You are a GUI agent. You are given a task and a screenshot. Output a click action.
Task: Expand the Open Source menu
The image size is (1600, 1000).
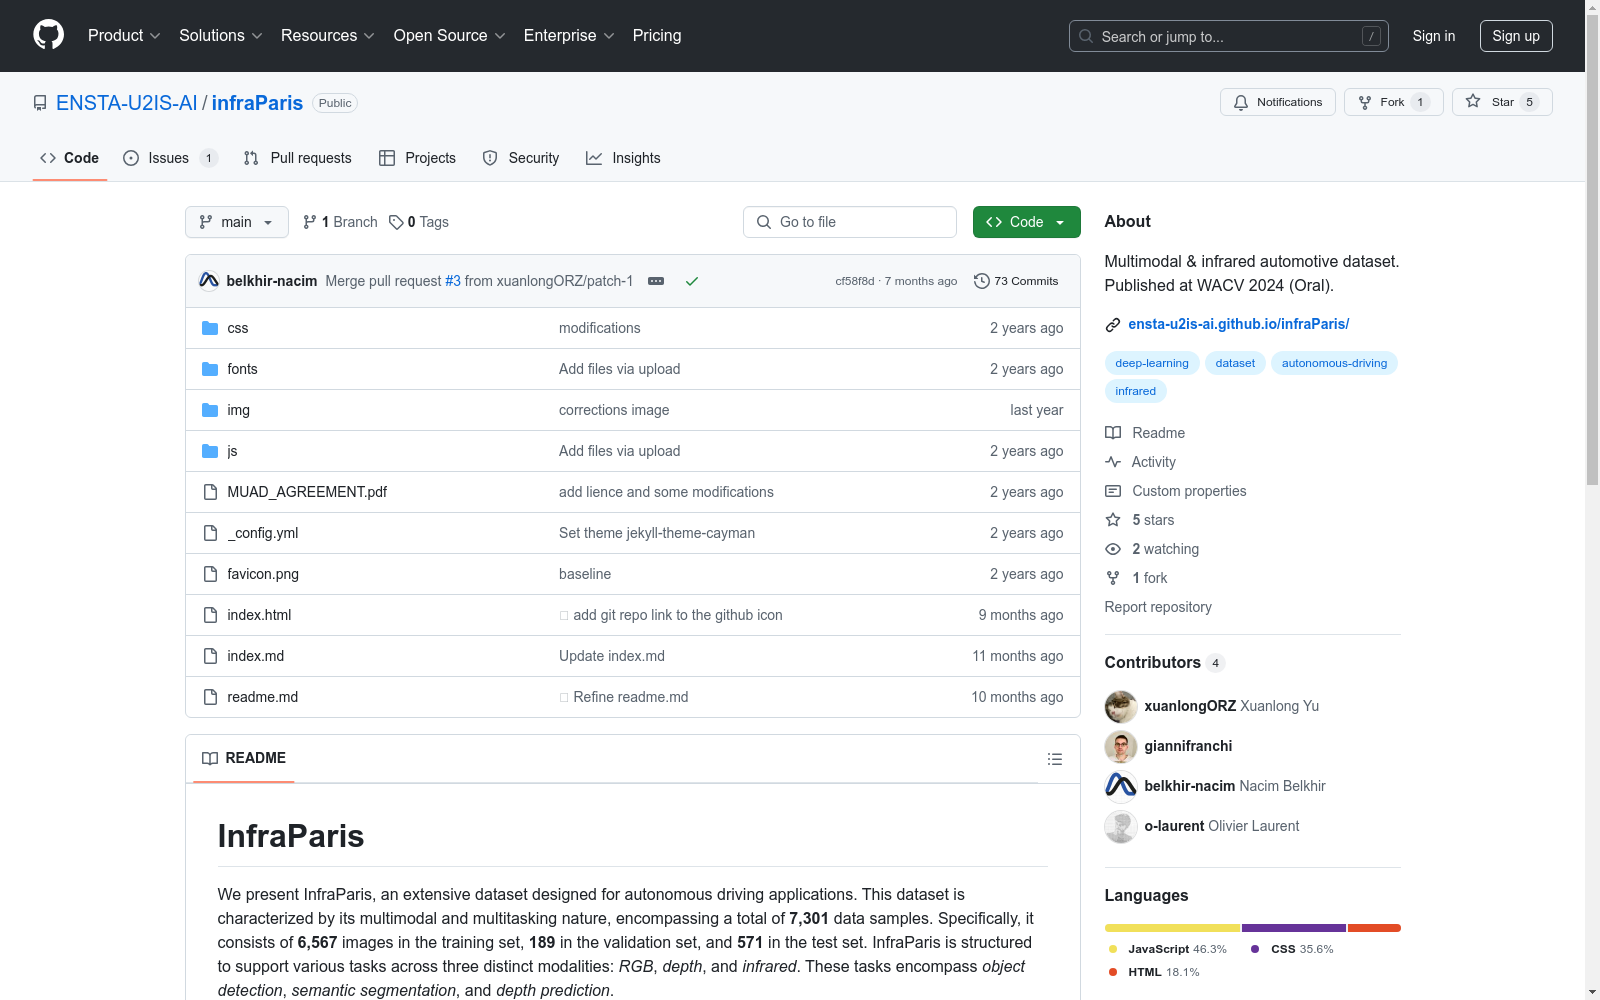(x=449, y=35)
